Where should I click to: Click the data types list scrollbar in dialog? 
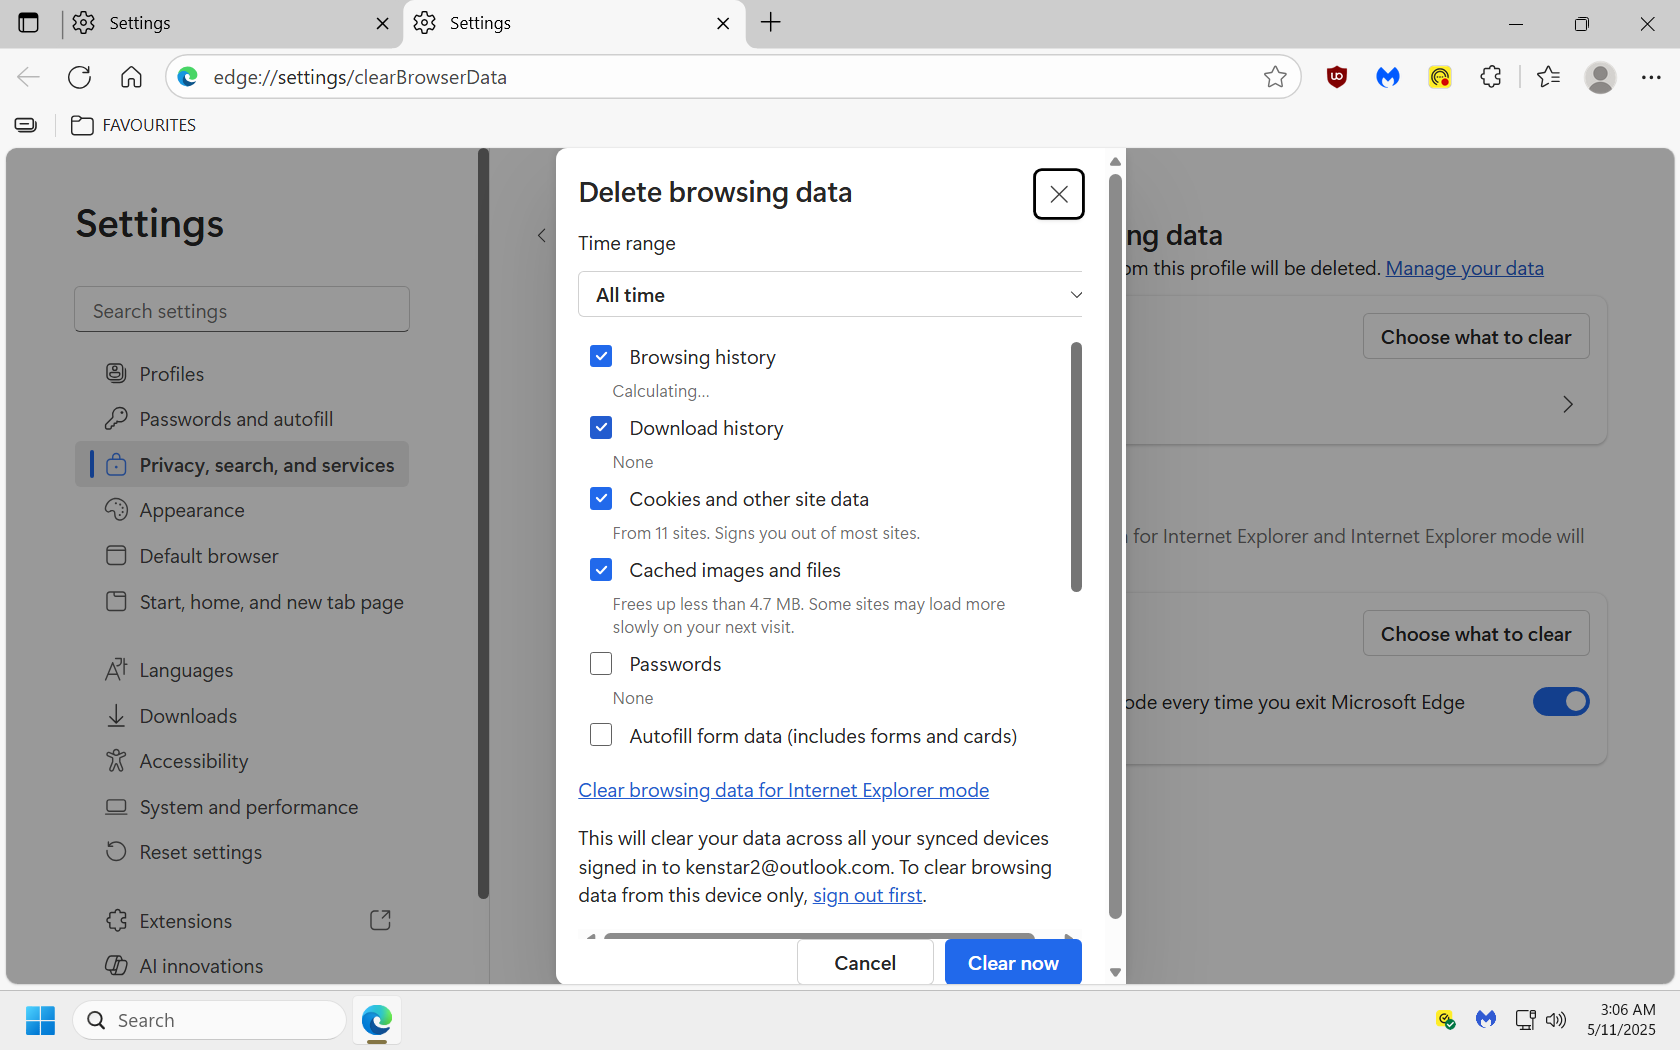tap(1076, 467)
